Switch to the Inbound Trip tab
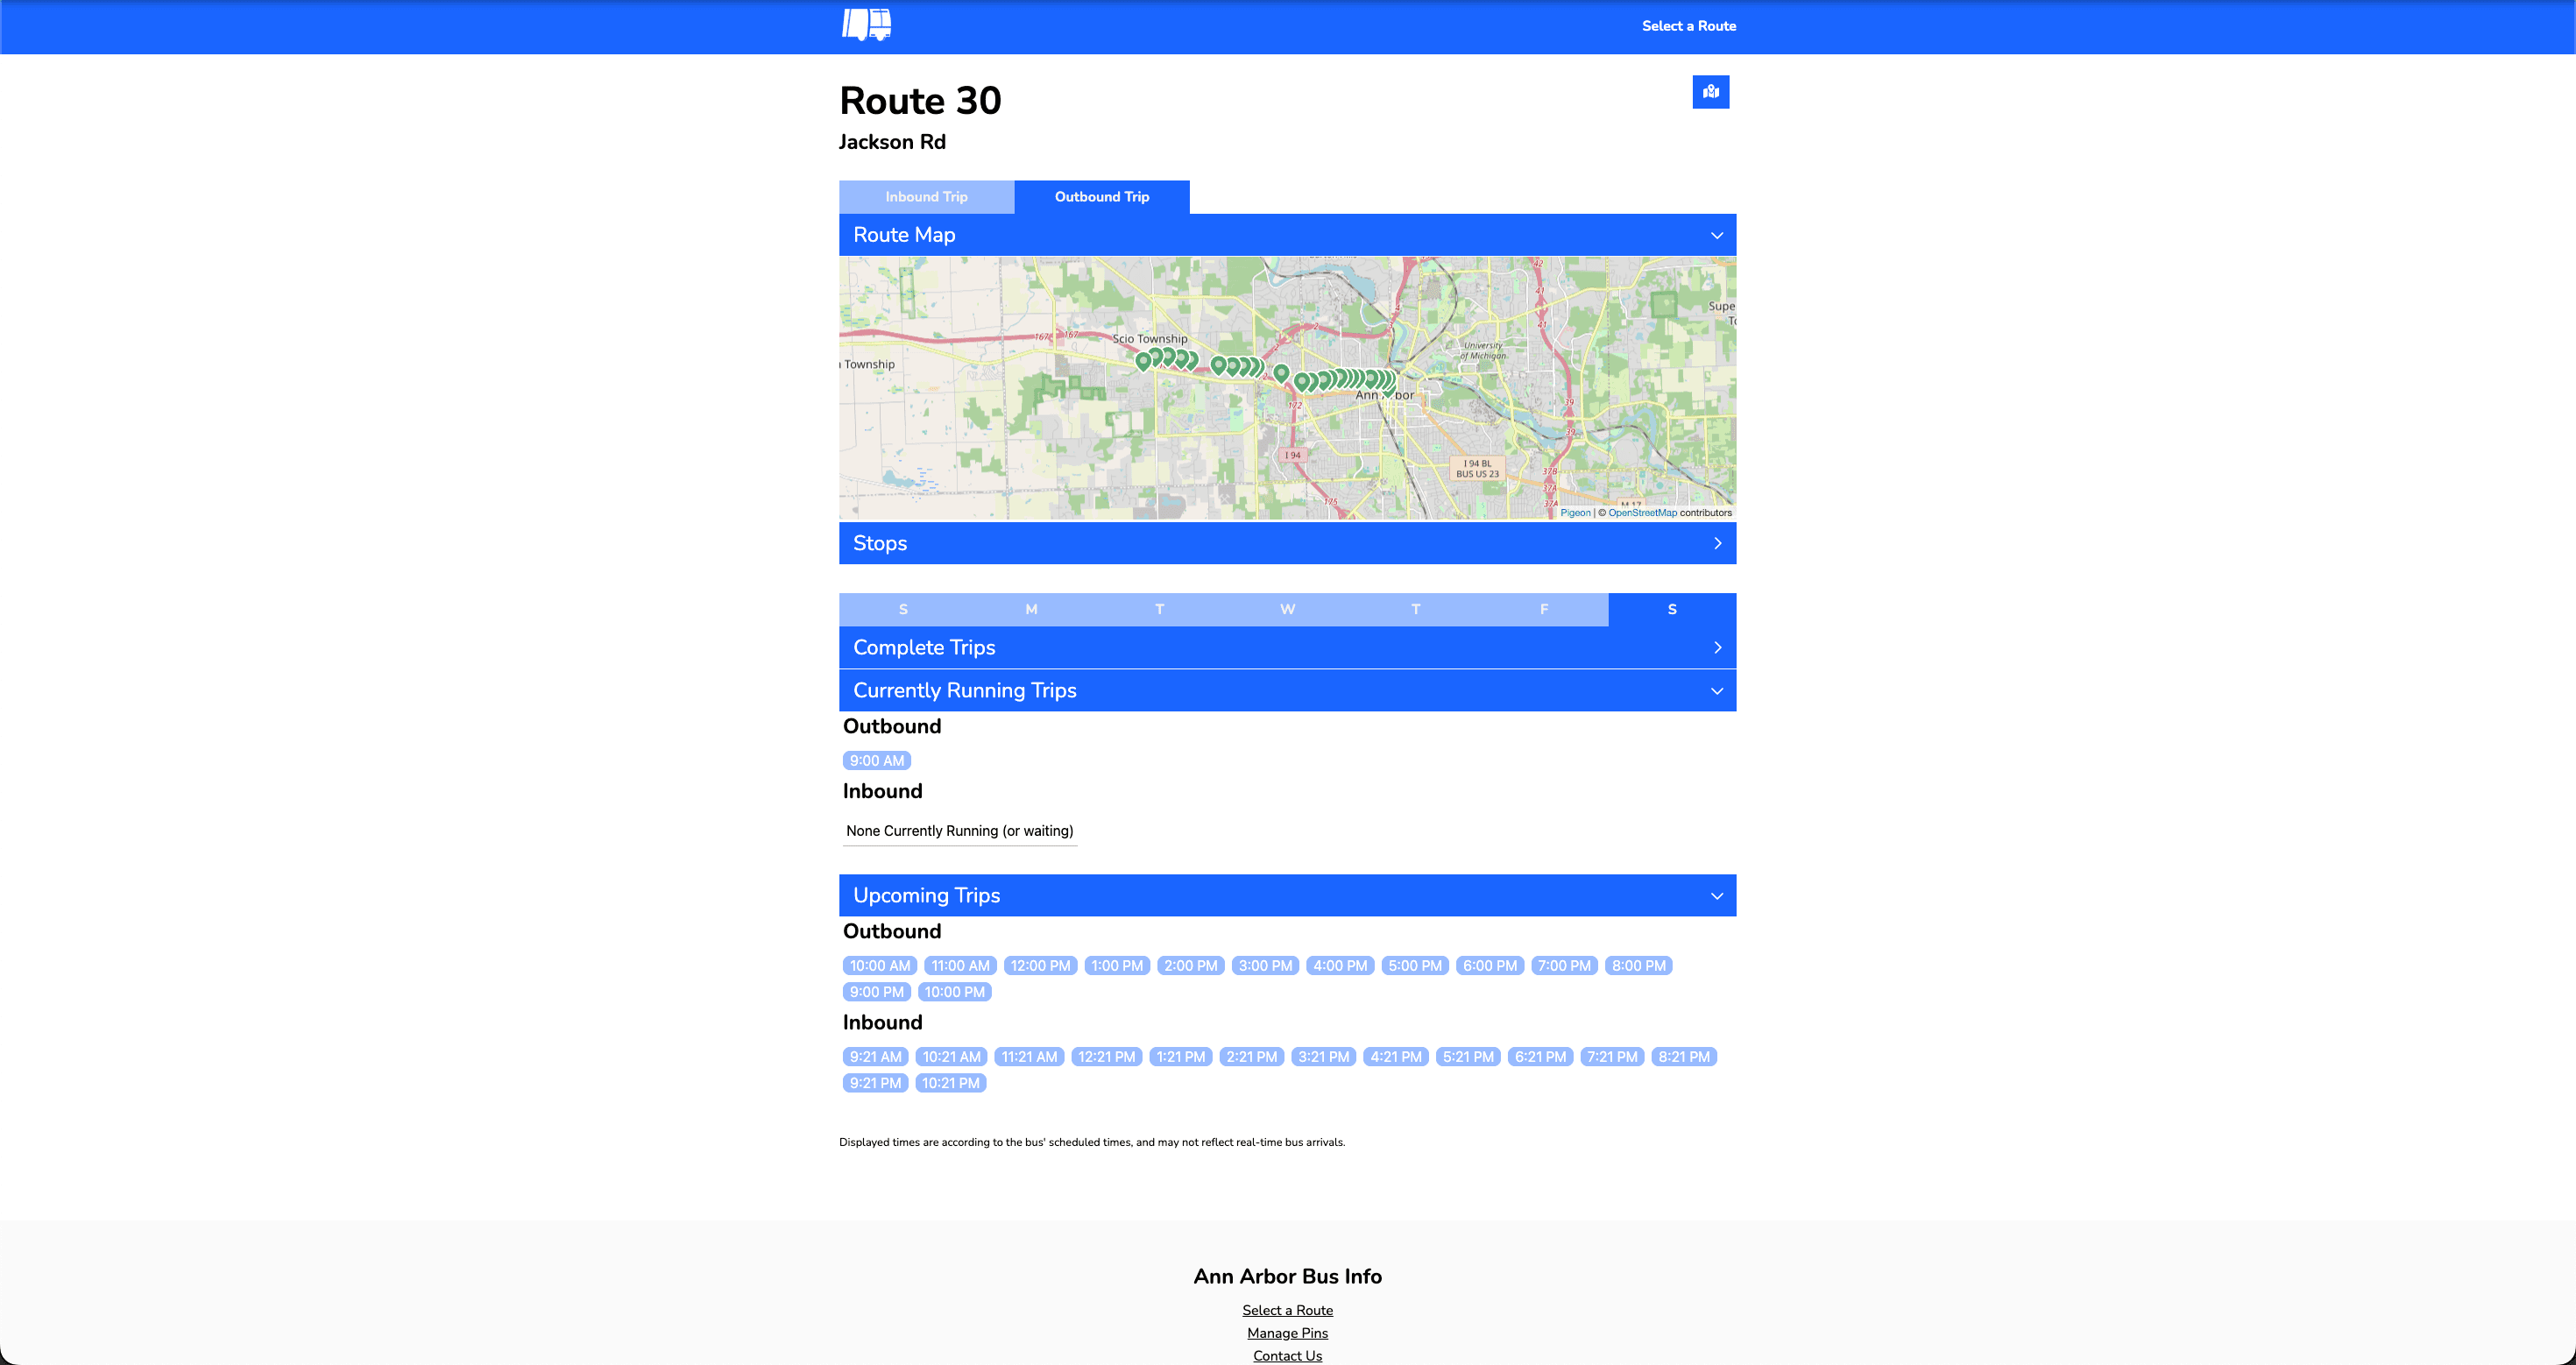 click(925, 196)
